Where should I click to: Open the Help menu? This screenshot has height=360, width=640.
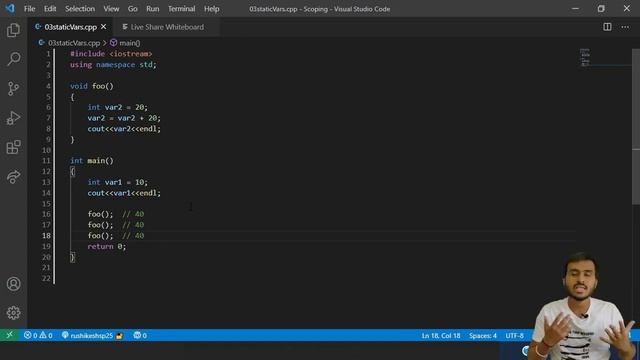point(211,9)
